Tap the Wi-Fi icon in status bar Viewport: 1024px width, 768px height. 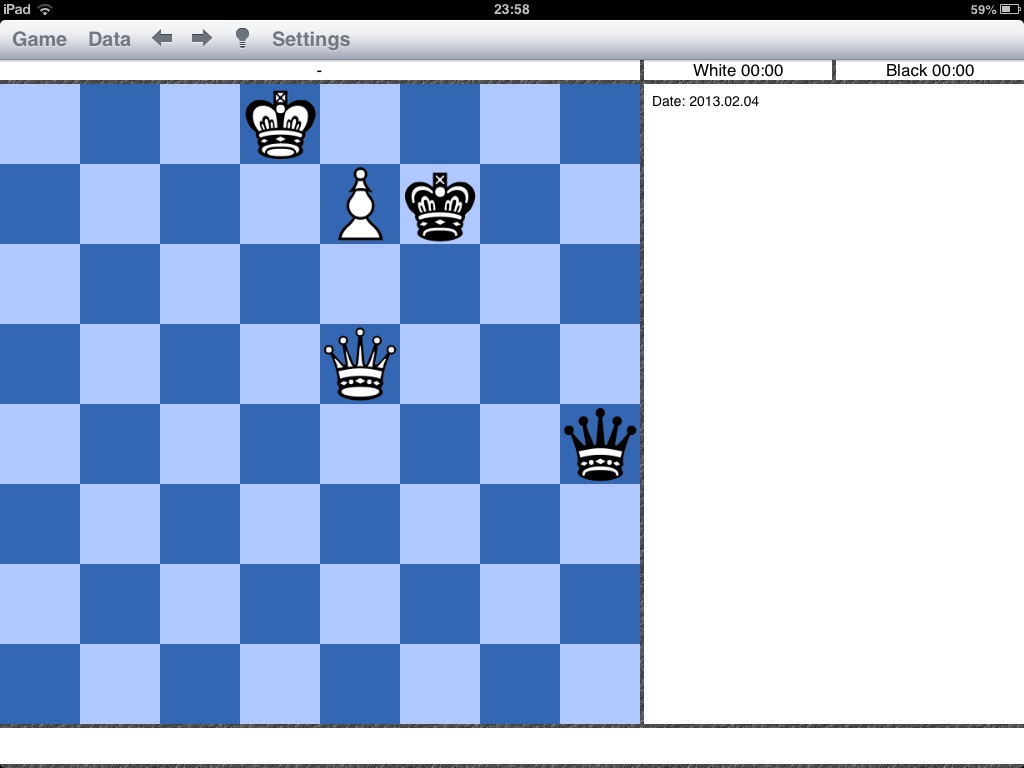45,9
